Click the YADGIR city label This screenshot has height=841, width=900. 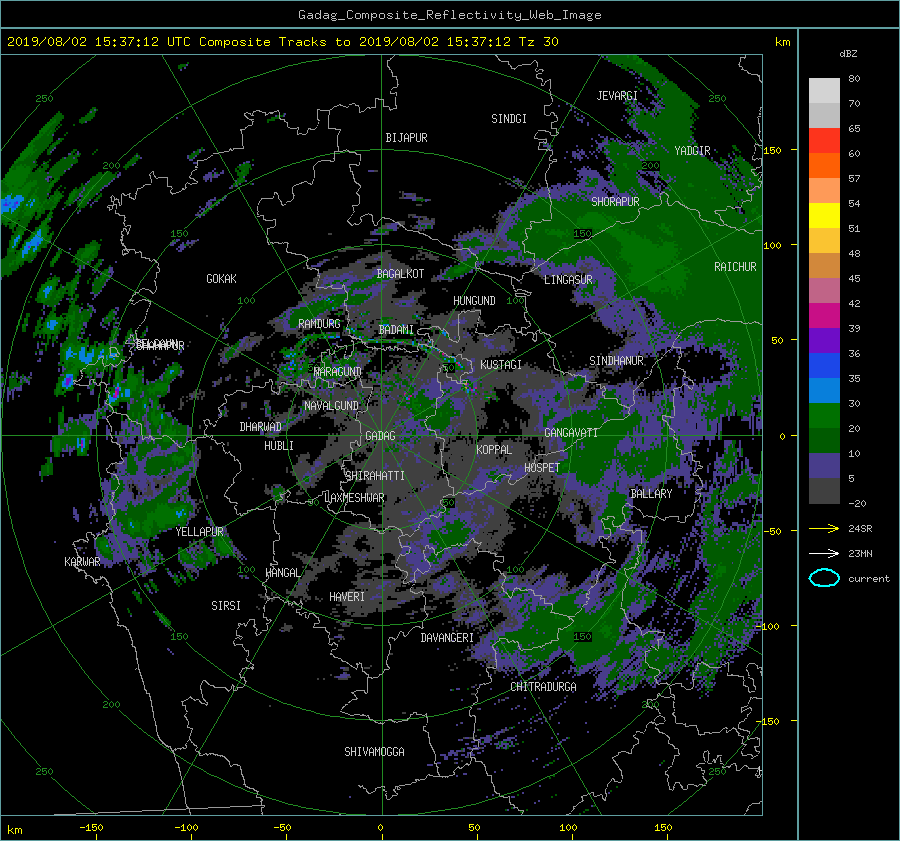point(692,151)
